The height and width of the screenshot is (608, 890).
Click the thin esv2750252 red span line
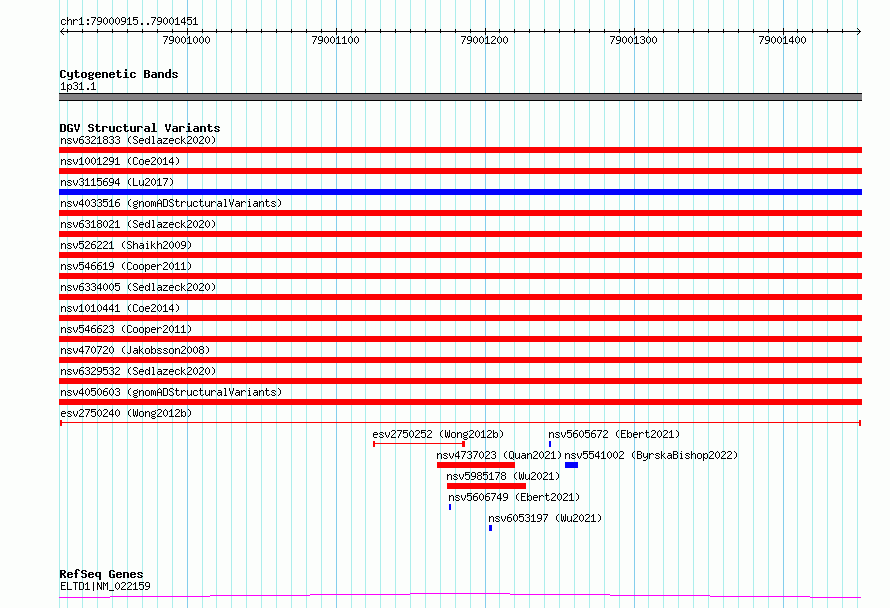pyautogui.click(x=419, y=444)
